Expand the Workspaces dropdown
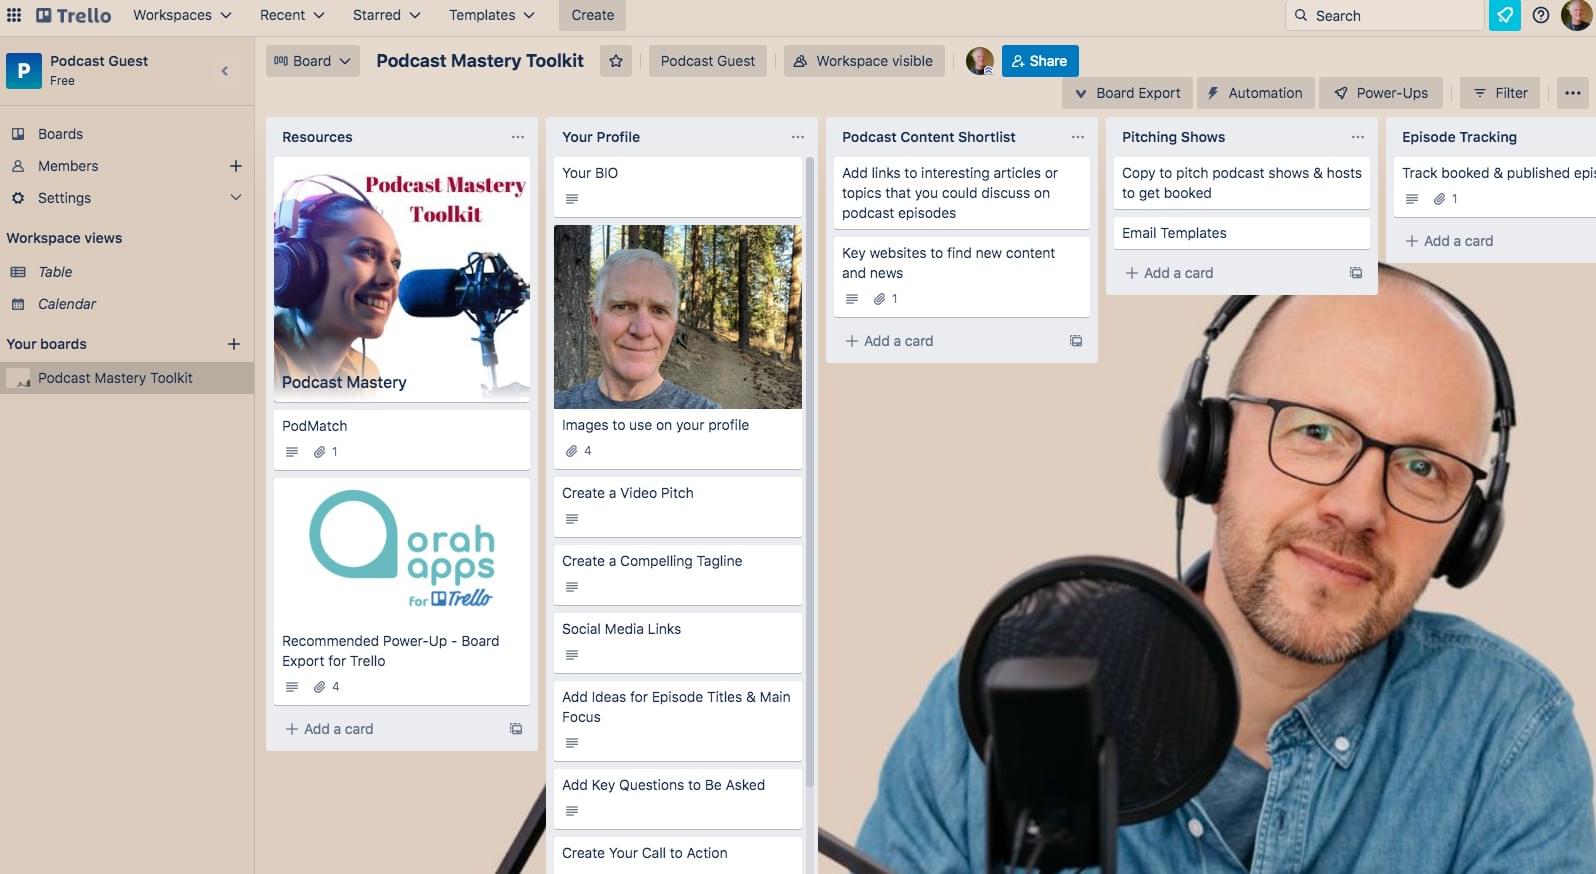This screenshot has width=1596, height=874. (182, 15)
